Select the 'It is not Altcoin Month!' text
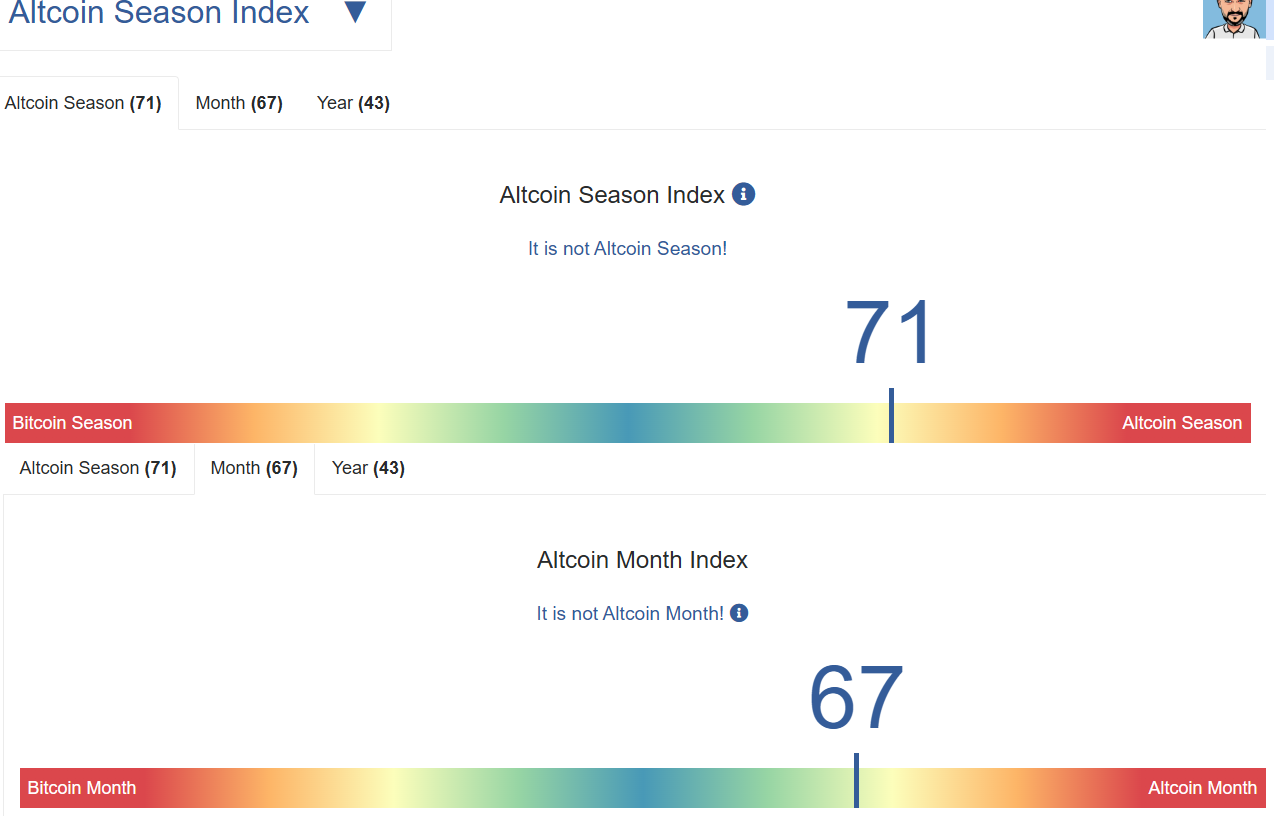 pos(630,613)
